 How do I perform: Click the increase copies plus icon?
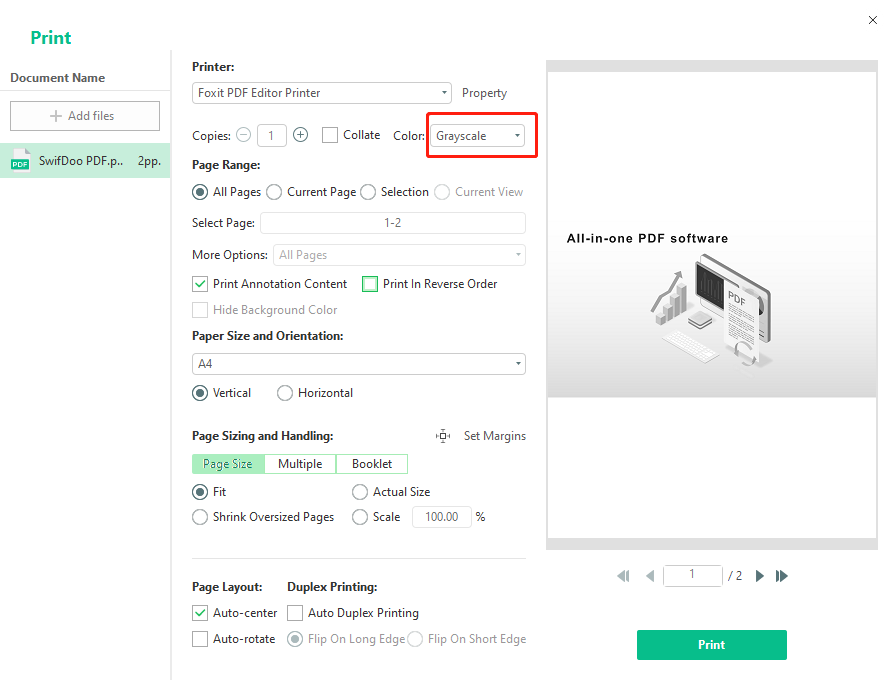(x=300, y=134)
